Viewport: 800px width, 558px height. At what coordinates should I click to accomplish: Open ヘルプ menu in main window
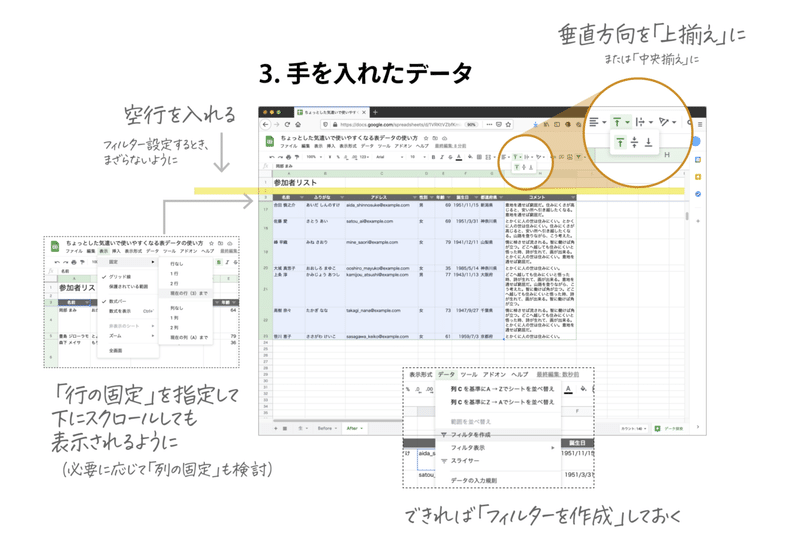tap(422, 146)
